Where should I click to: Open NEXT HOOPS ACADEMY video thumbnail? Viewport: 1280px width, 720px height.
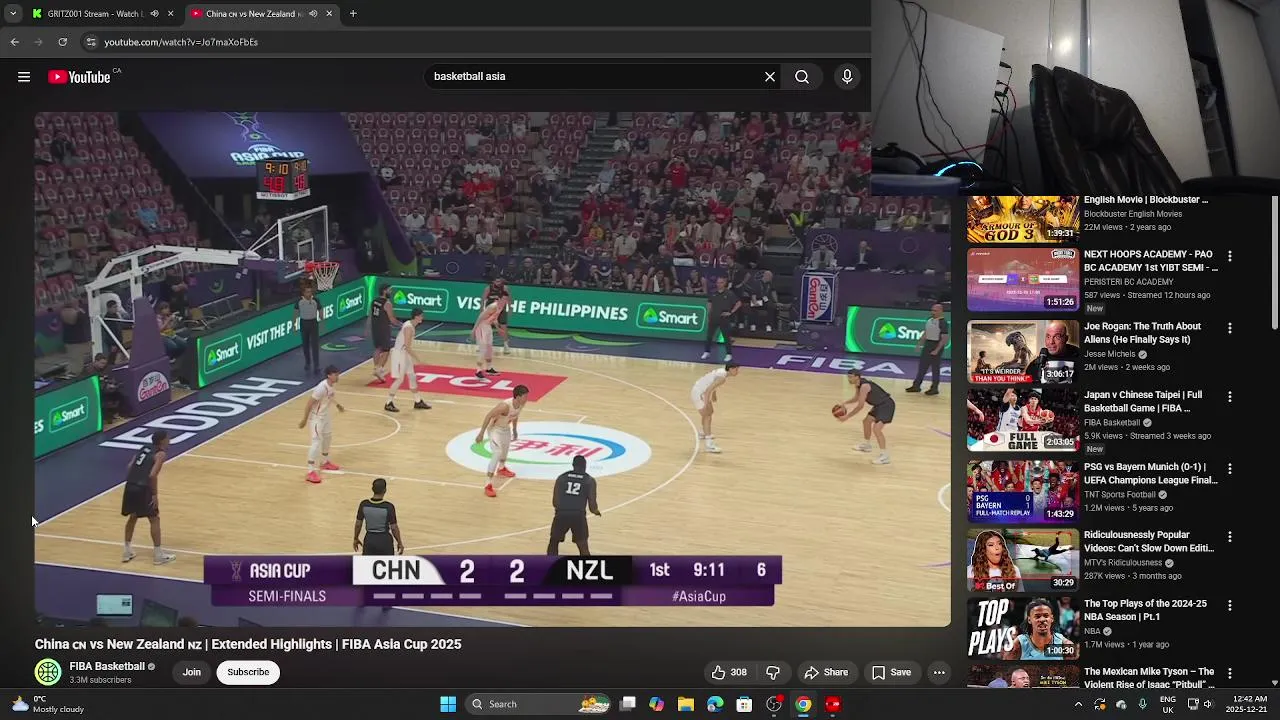point(1022,279)
